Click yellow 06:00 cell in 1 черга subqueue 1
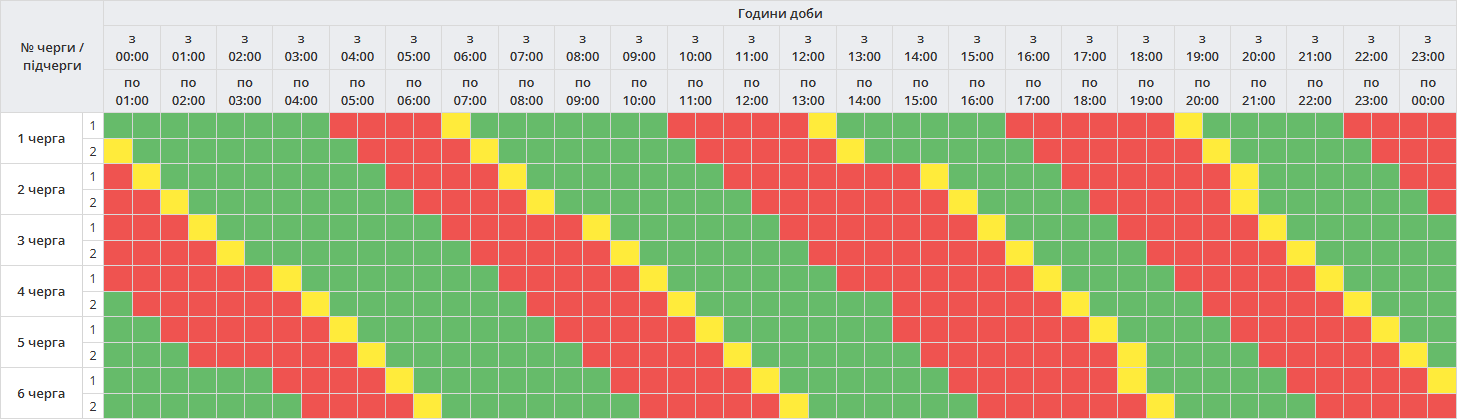Image resolution: width=1457 pixels, height=419 pixels. tap(456, 125)
